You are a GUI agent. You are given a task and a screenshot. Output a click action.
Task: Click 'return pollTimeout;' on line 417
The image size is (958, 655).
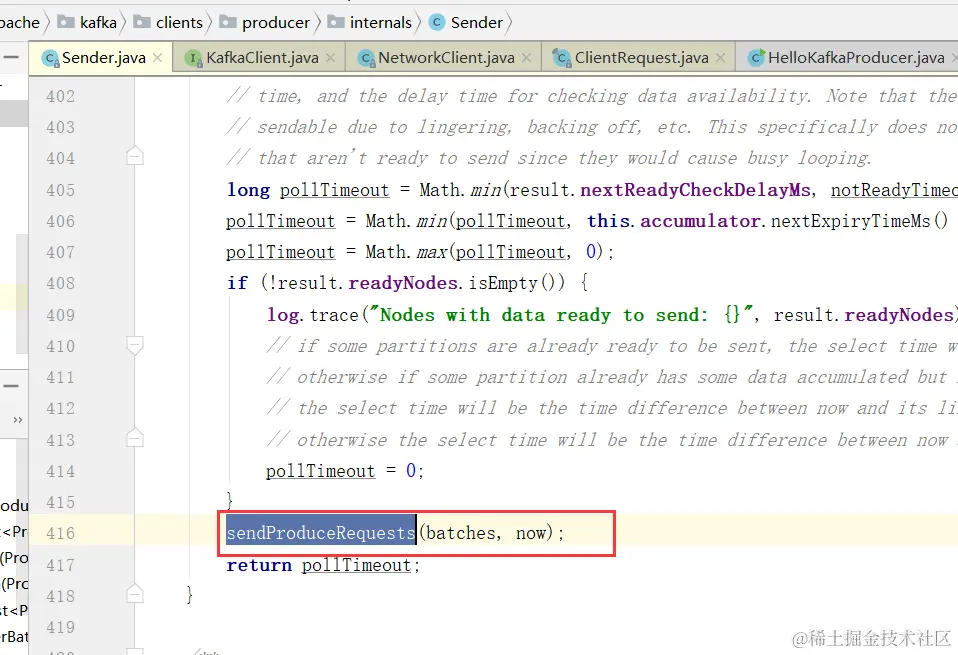click(x=323, y=565)
